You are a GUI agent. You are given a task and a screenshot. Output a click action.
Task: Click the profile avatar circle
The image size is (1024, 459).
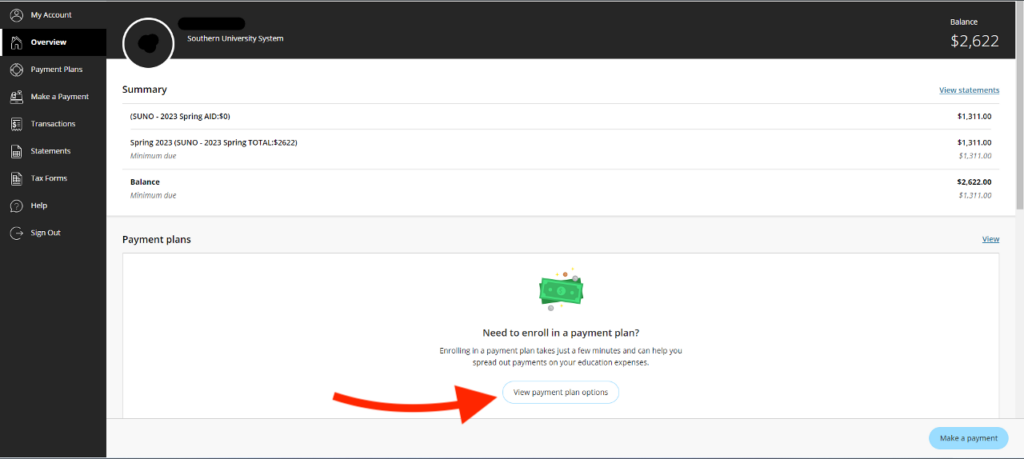point(148,43)
